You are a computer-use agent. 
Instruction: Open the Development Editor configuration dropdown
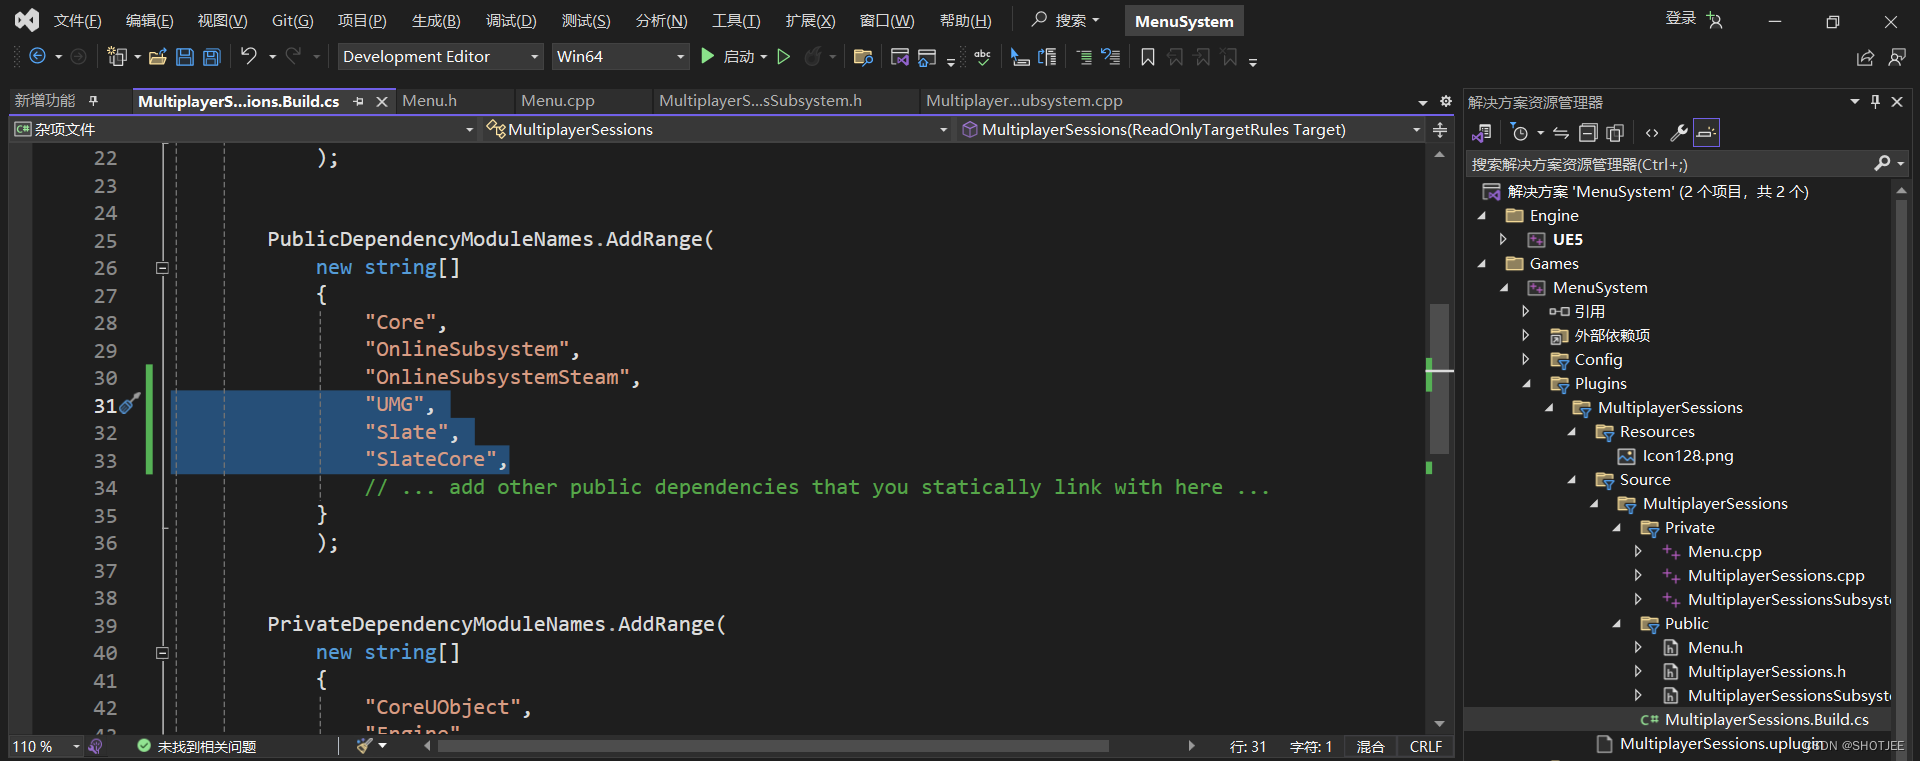click(x=440, y=57)
